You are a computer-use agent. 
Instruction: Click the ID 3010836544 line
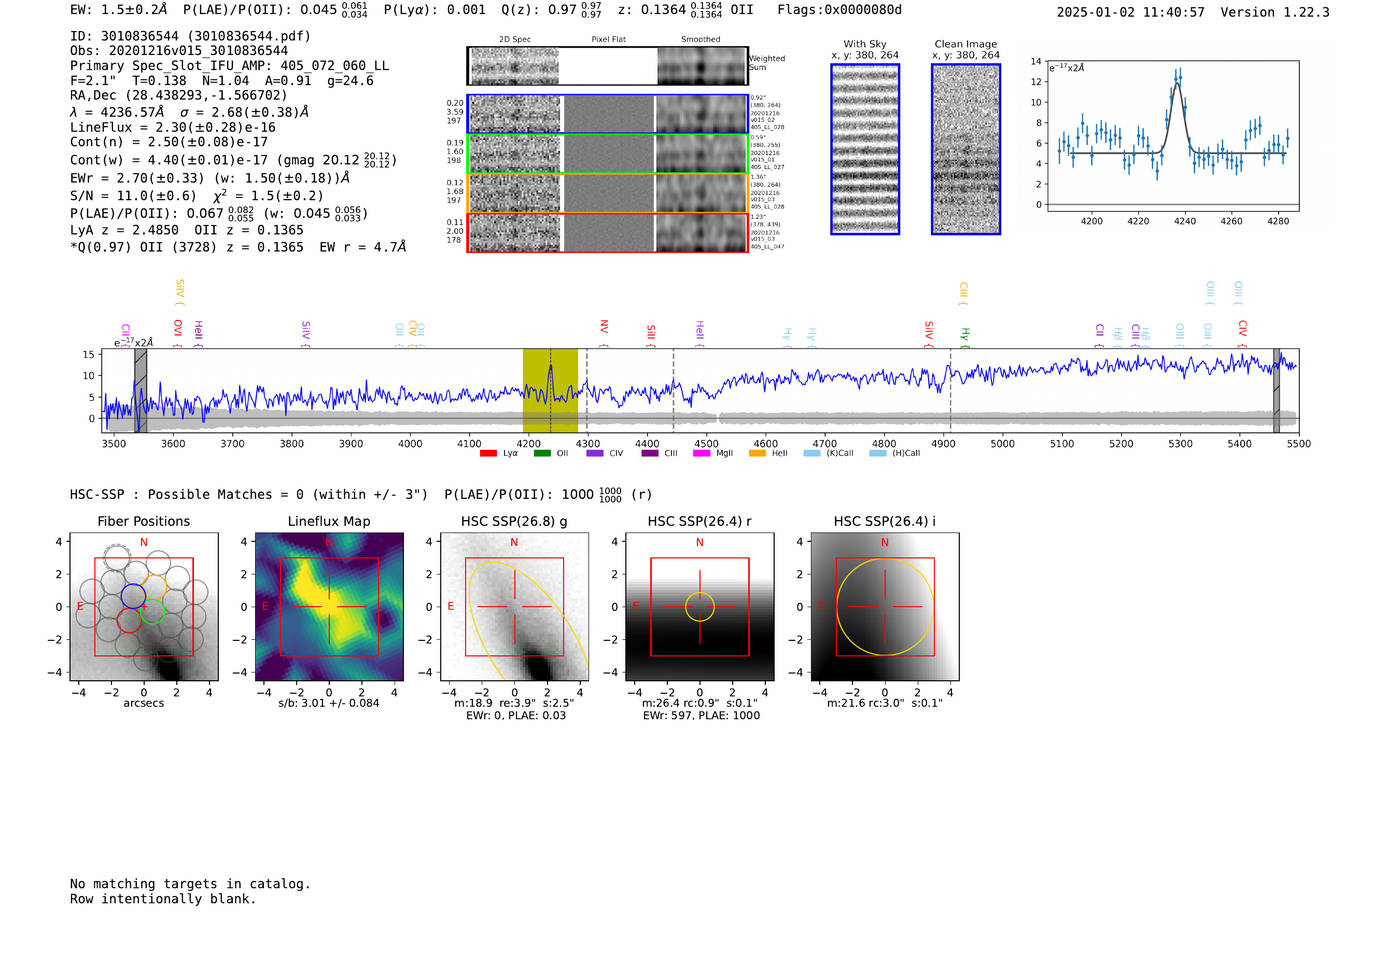coord(190,36)
